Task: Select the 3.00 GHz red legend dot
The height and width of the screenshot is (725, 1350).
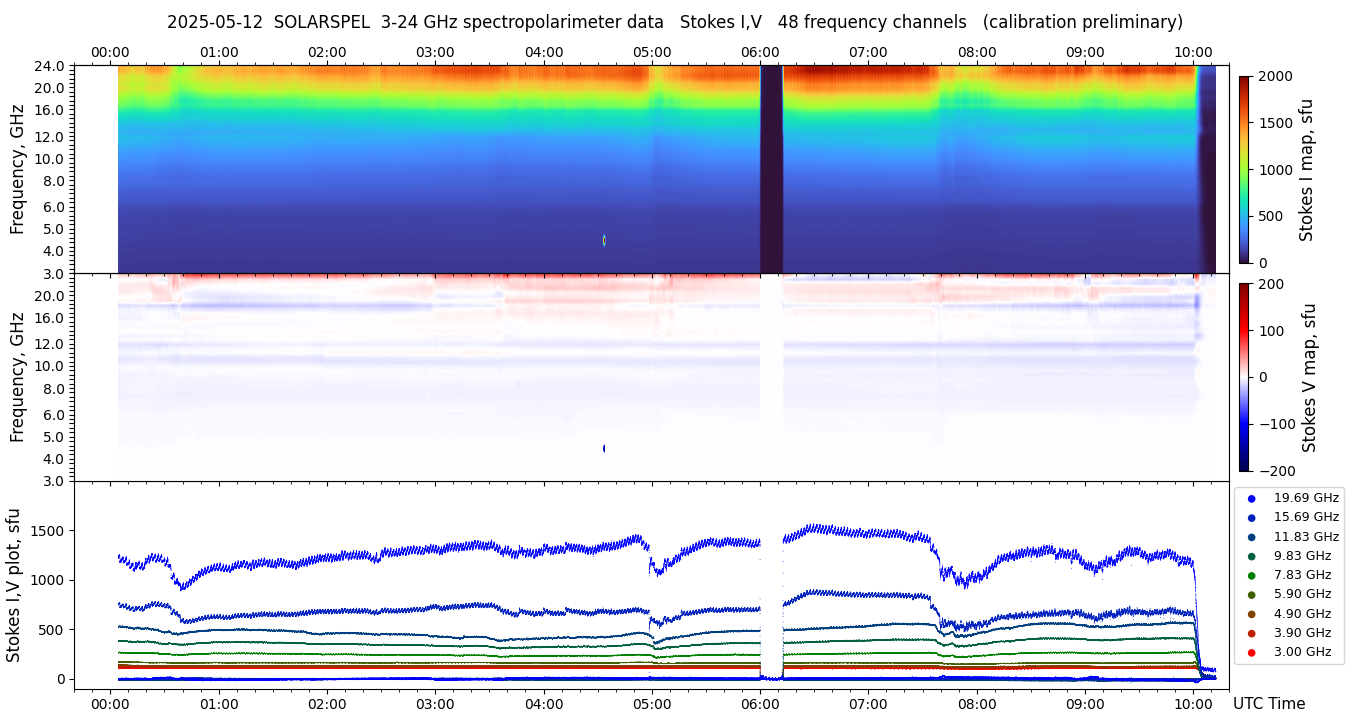Action: coord(1251,652)
